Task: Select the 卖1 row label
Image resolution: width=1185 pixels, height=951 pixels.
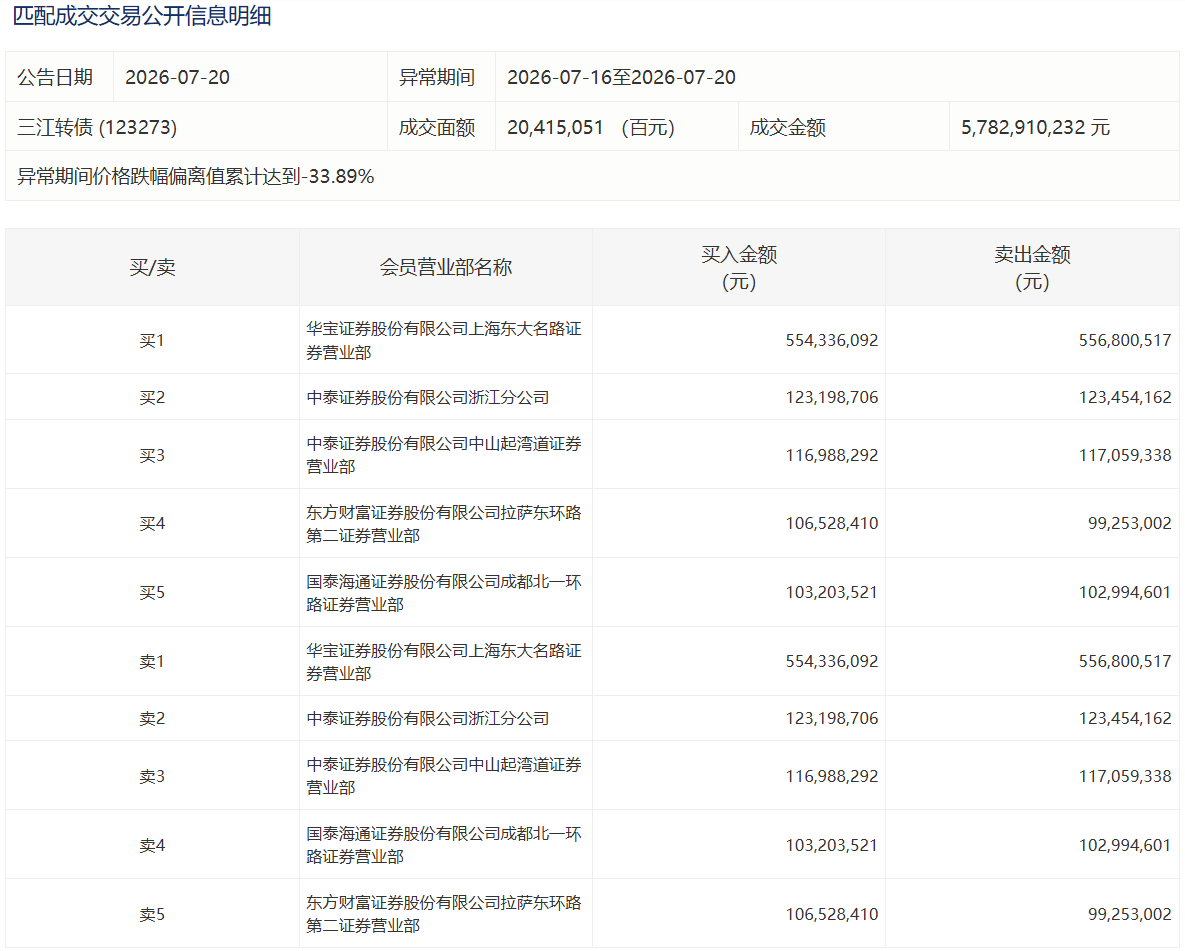Action: coord(152,661)
